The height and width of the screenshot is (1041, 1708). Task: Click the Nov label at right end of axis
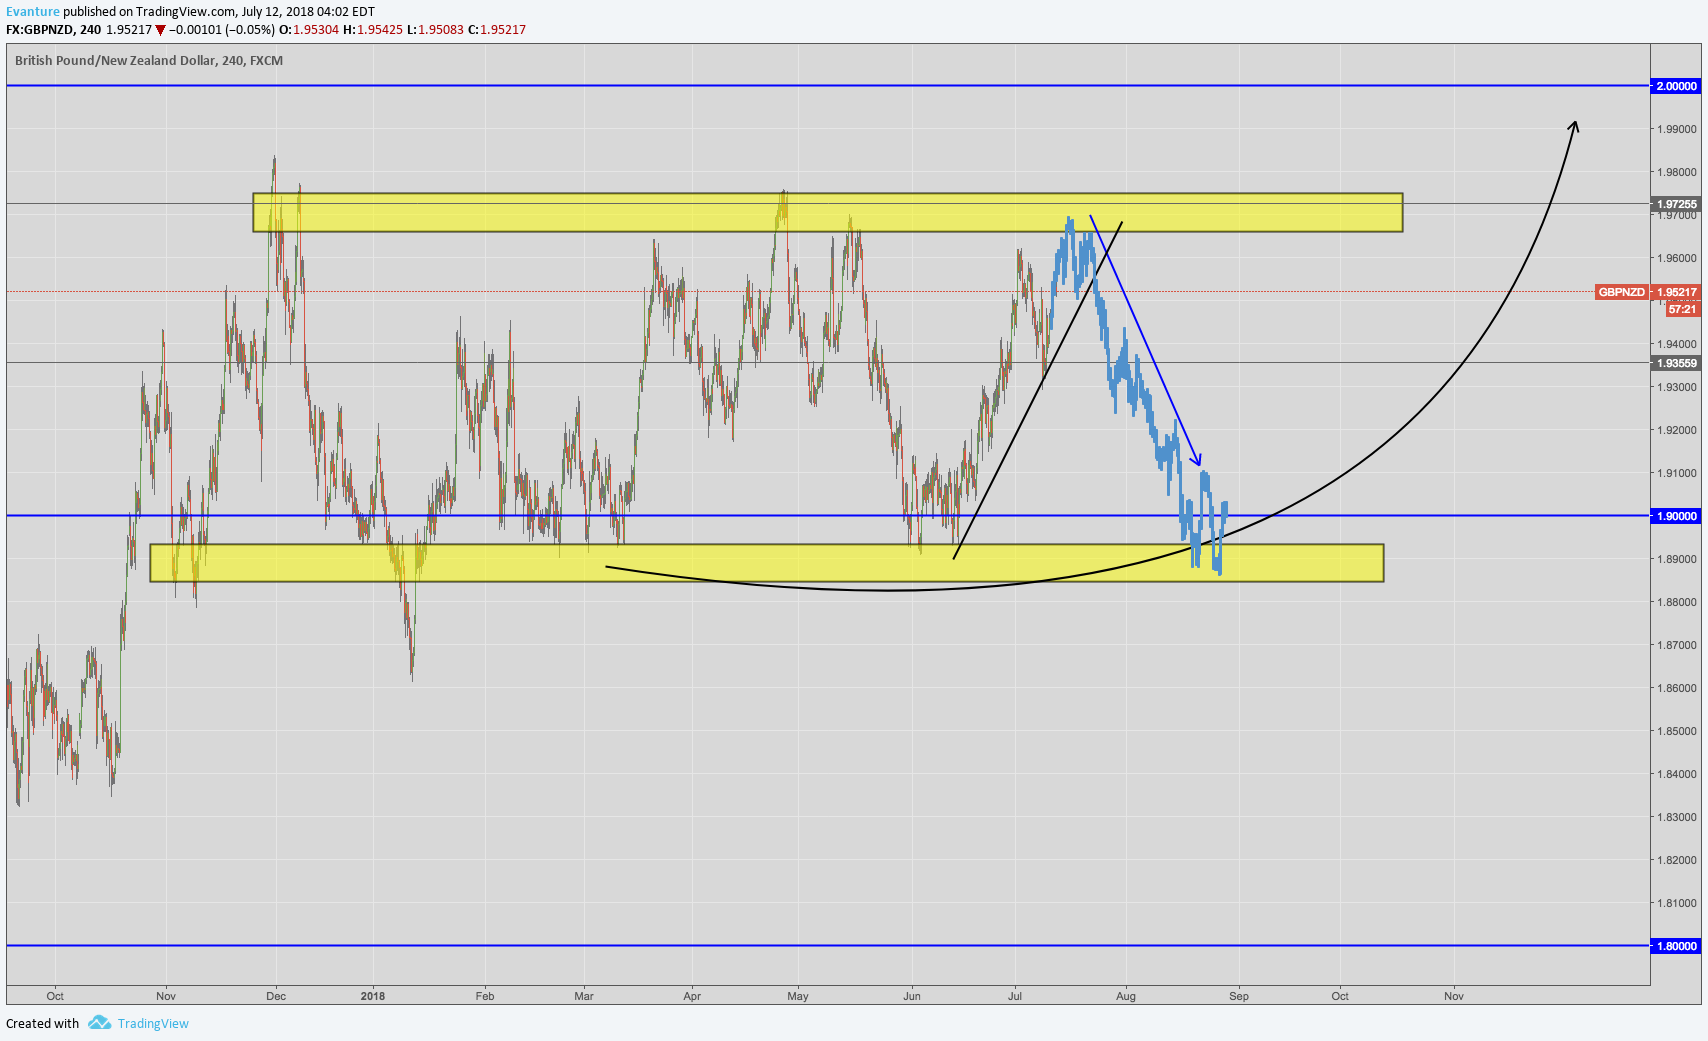pos(1454,996)
